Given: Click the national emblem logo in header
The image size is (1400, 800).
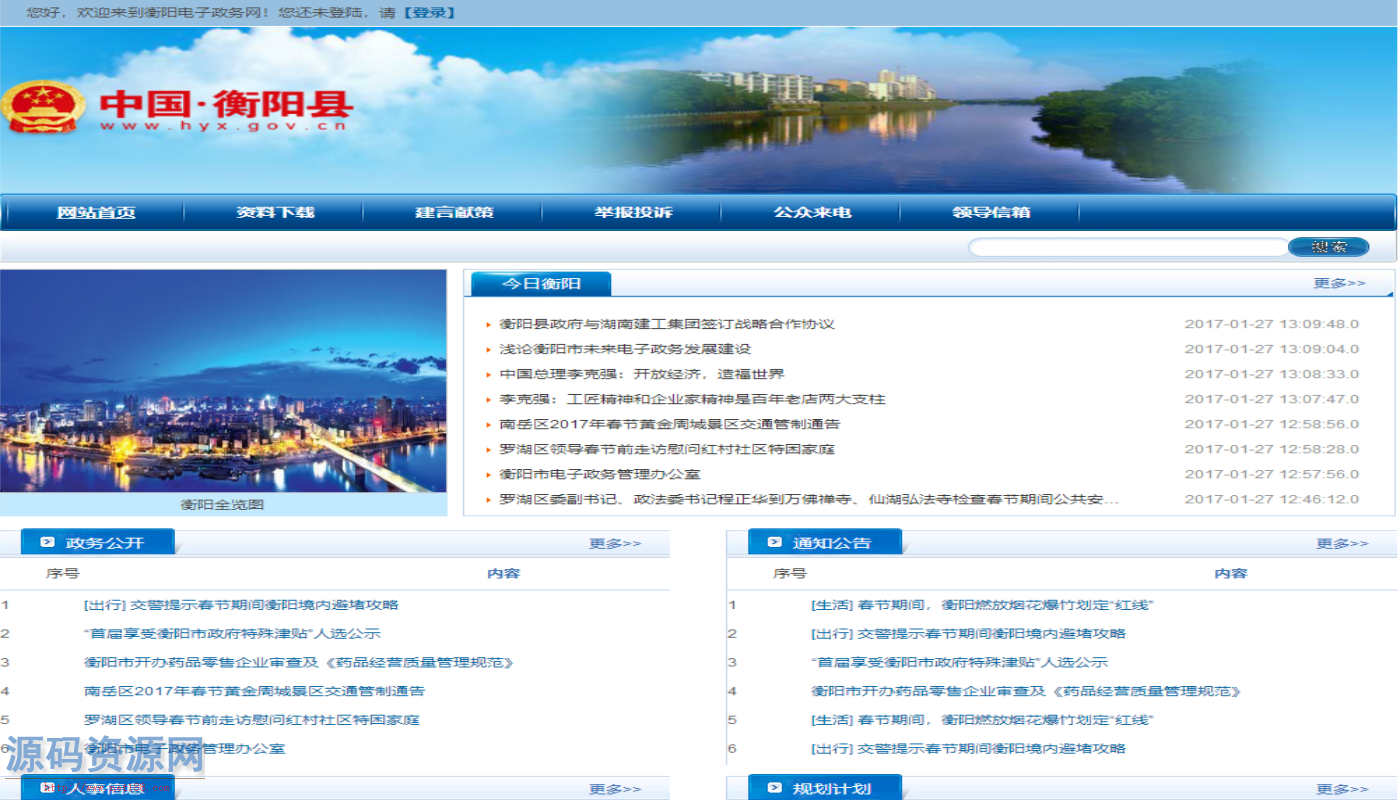Looking at the screenshot, I should coord(42,107).
